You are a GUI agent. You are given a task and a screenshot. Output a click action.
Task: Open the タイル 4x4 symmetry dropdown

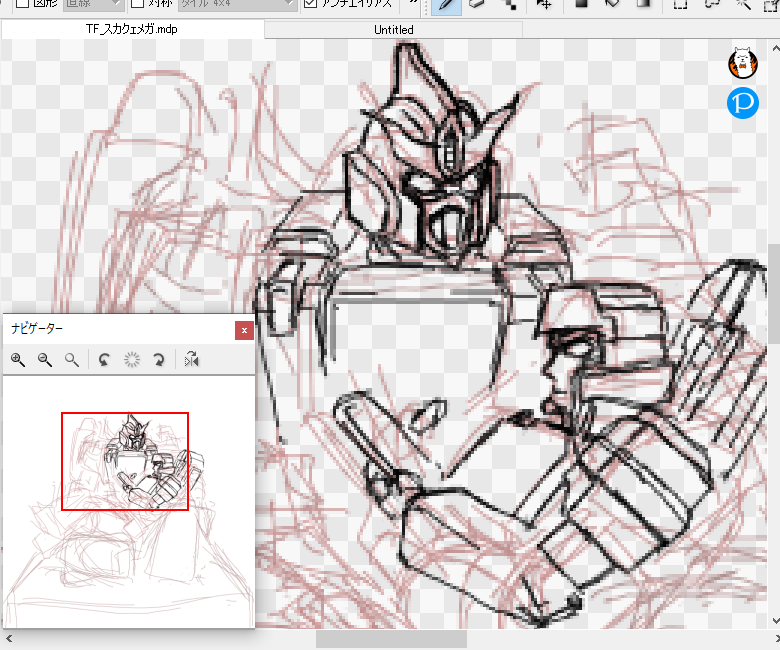tap(237, 4)
